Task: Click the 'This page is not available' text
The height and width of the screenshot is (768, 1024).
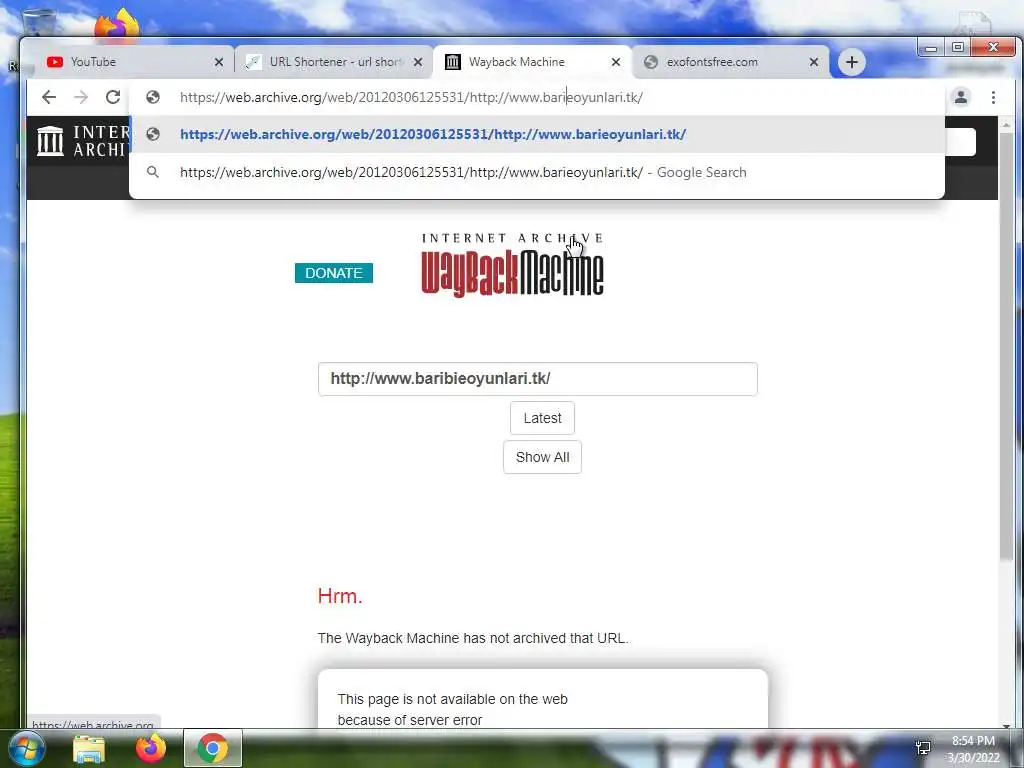Action: (x=453, y=699)
